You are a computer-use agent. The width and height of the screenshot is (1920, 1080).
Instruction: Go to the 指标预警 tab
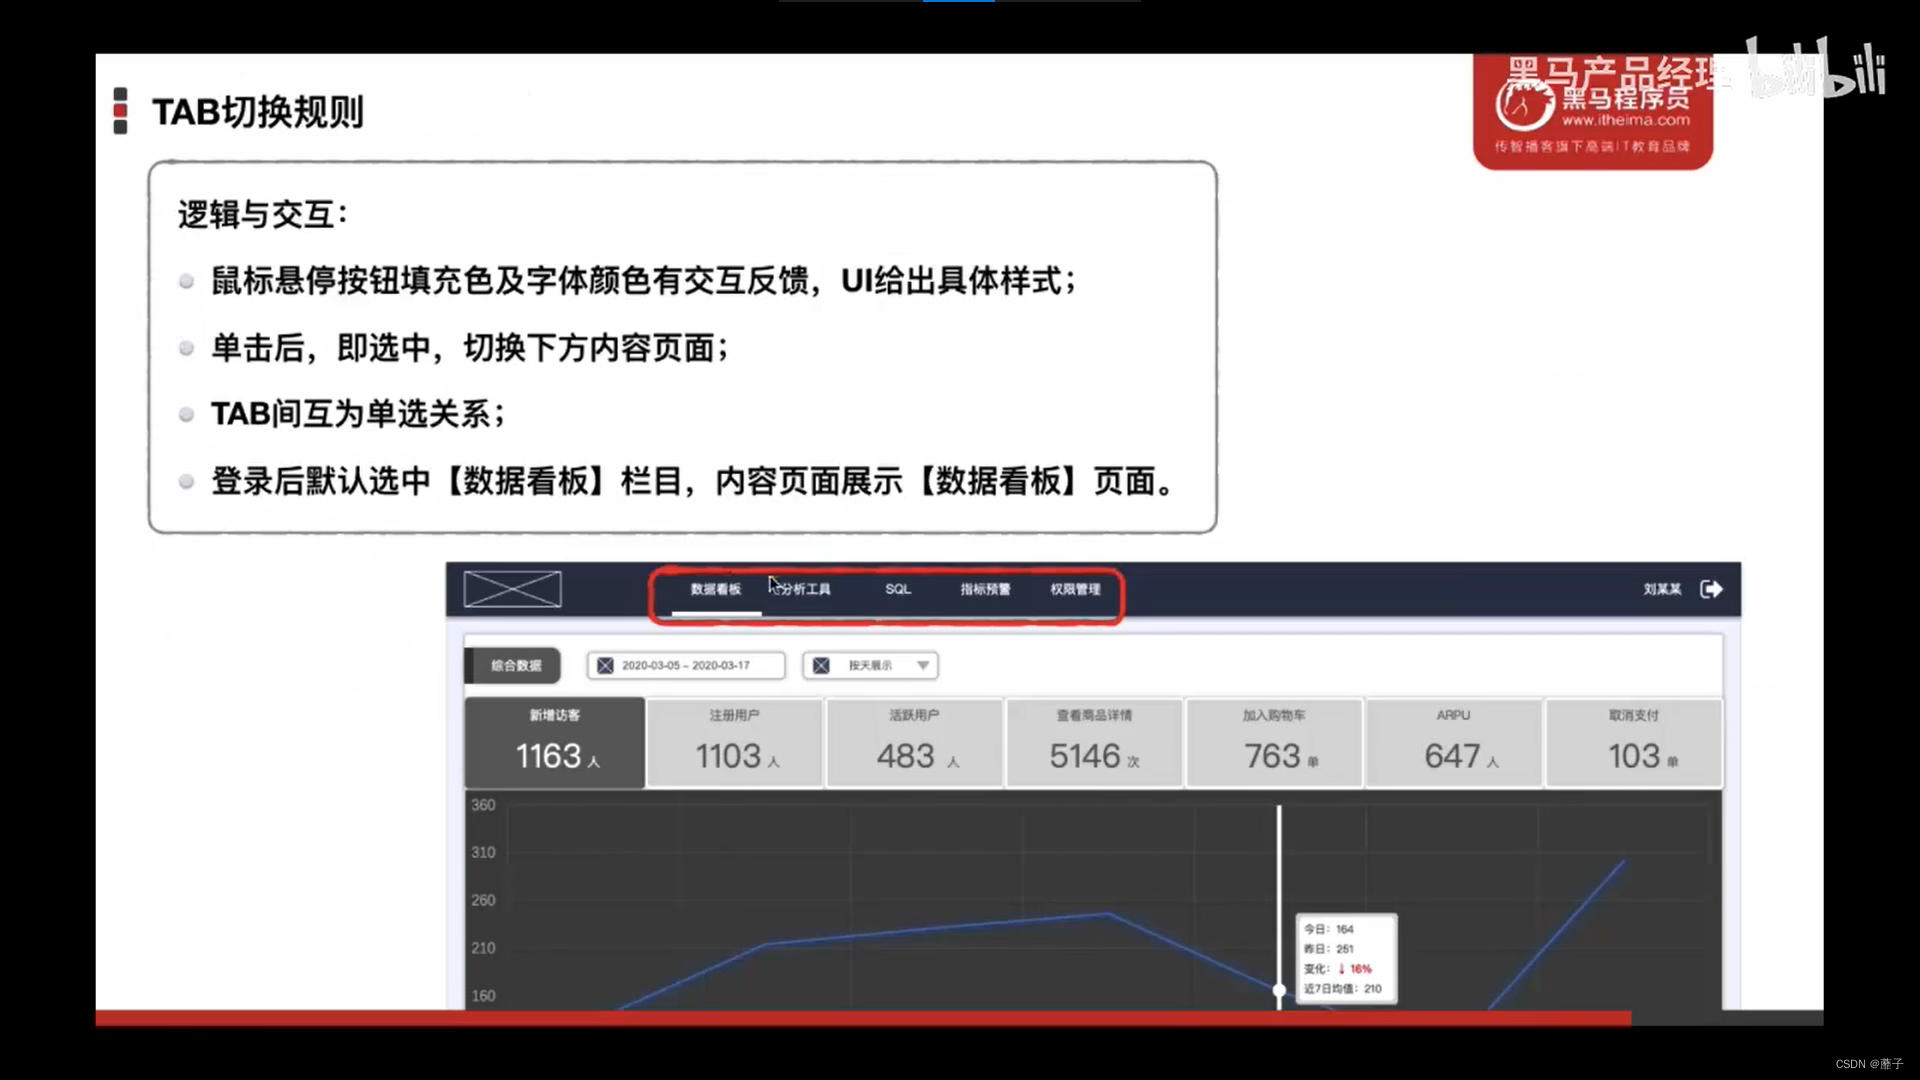pyautogui.click(x=985, y=589)
